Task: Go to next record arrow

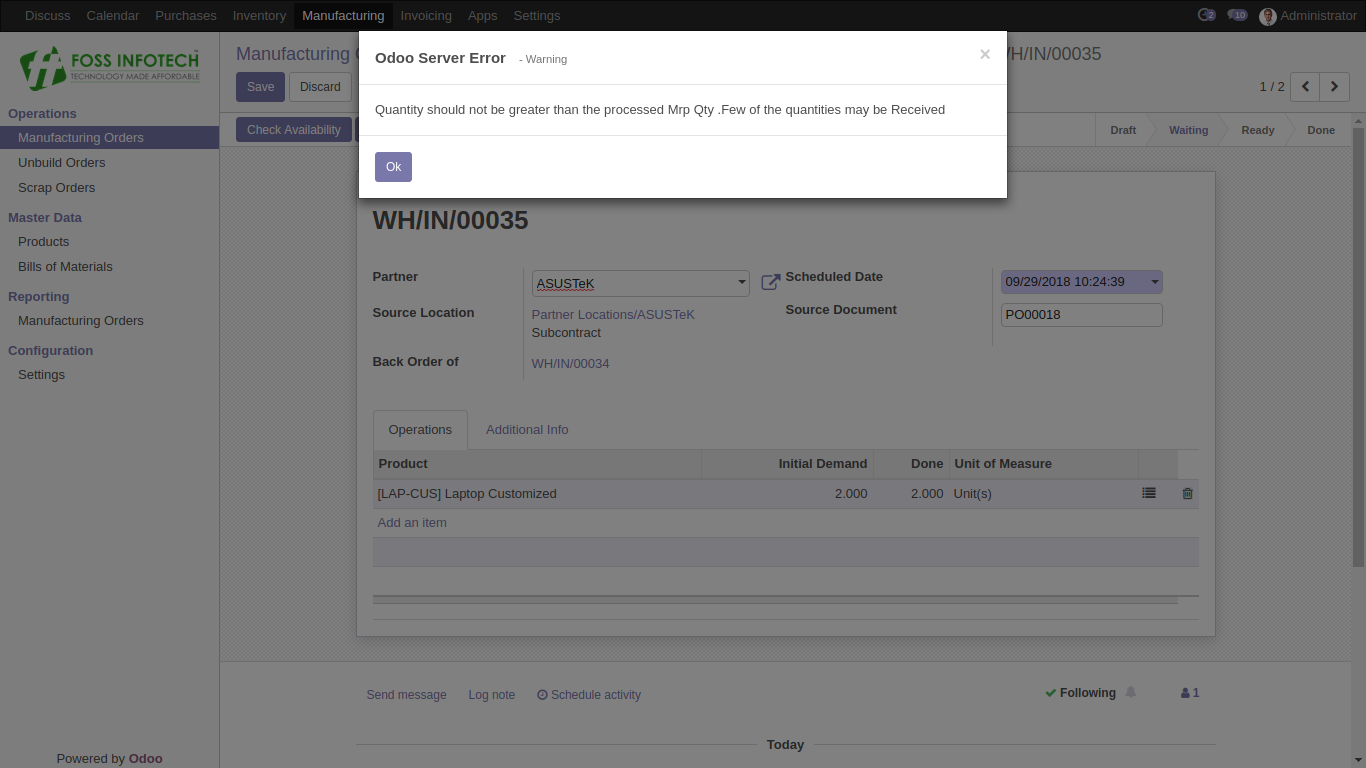Action: 1335,87
